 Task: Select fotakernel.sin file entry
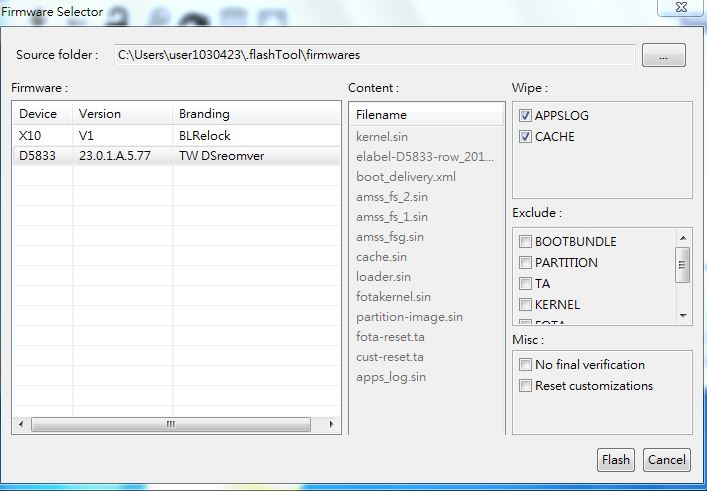point(393,297)
